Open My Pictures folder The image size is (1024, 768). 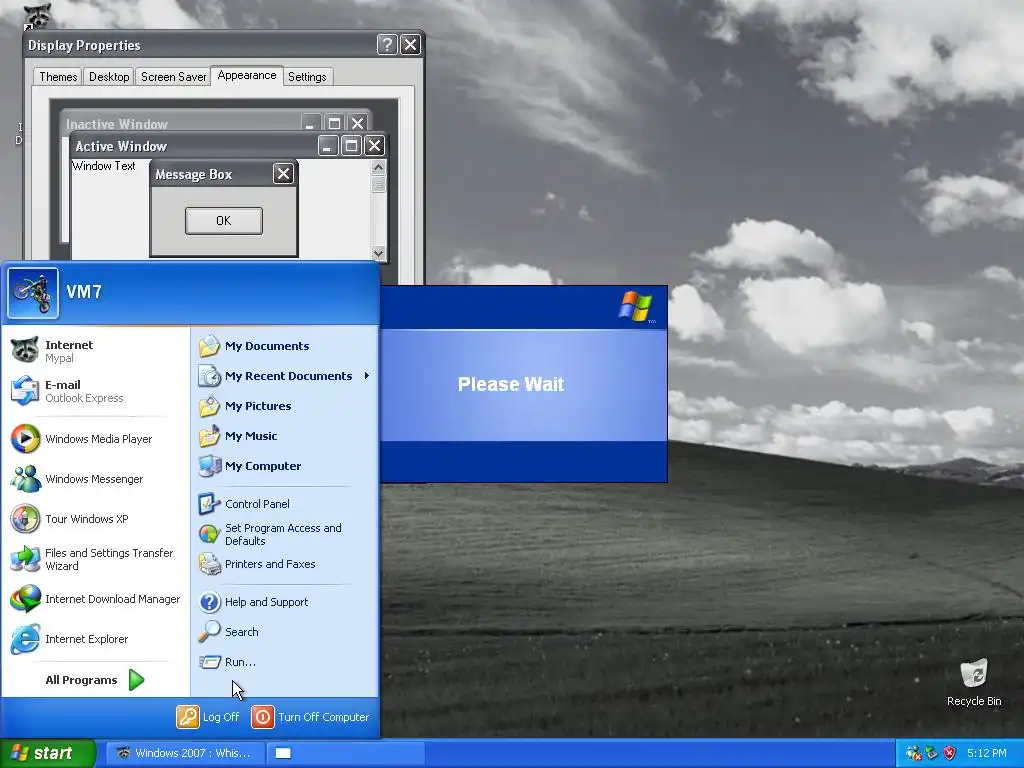pyautogui.click(x=285, y=406)
